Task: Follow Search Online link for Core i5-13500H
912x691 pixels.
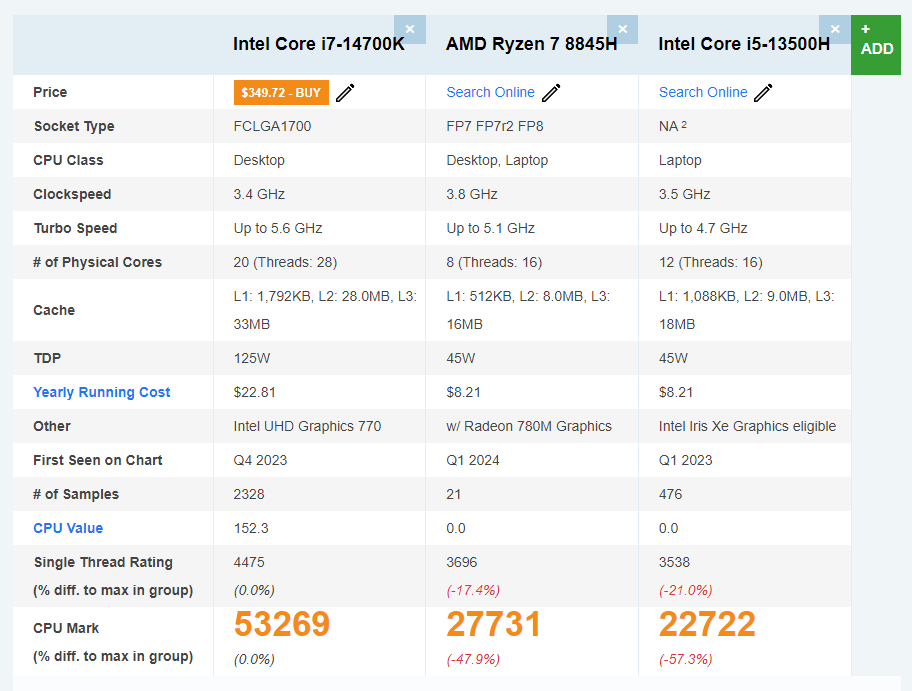Action: [x=702, y=92]
